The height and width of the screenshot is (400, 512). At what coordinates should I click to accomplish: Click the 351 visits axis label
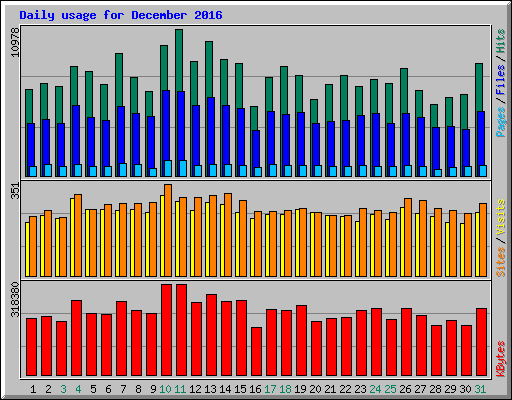[15, 191]
